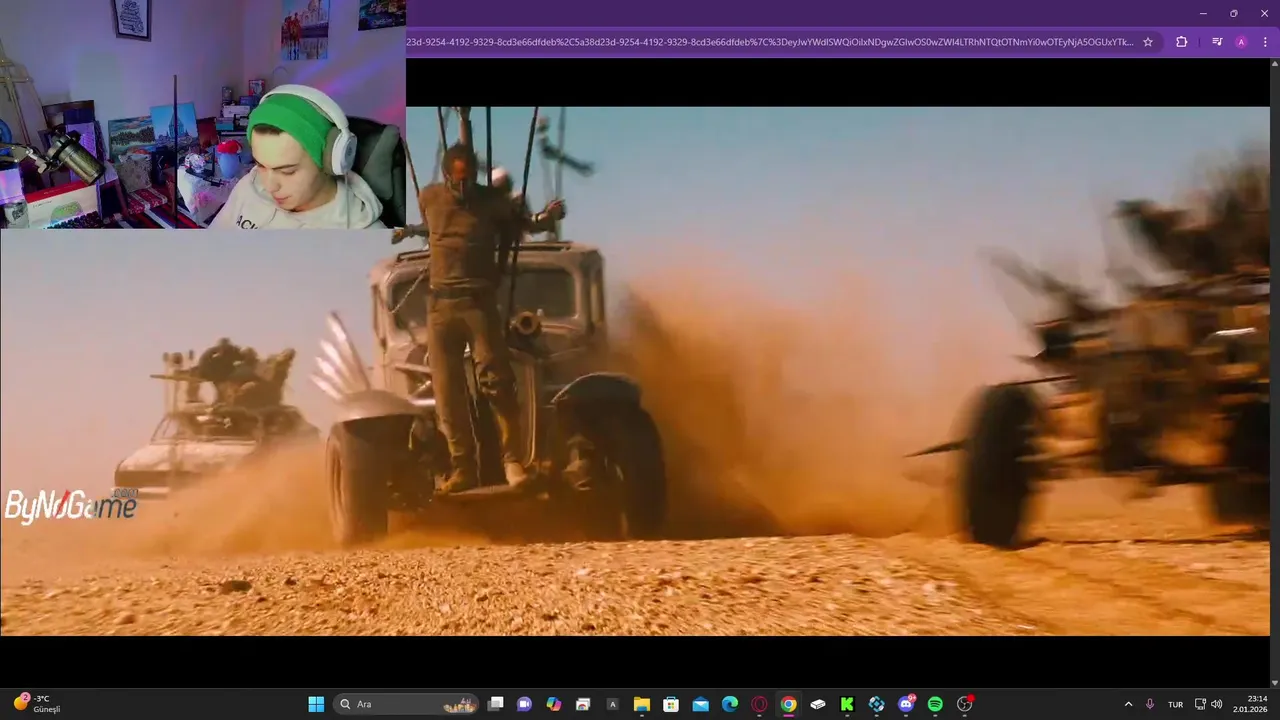Open the blue hexagon app icon in taskbar

(876, 704)
